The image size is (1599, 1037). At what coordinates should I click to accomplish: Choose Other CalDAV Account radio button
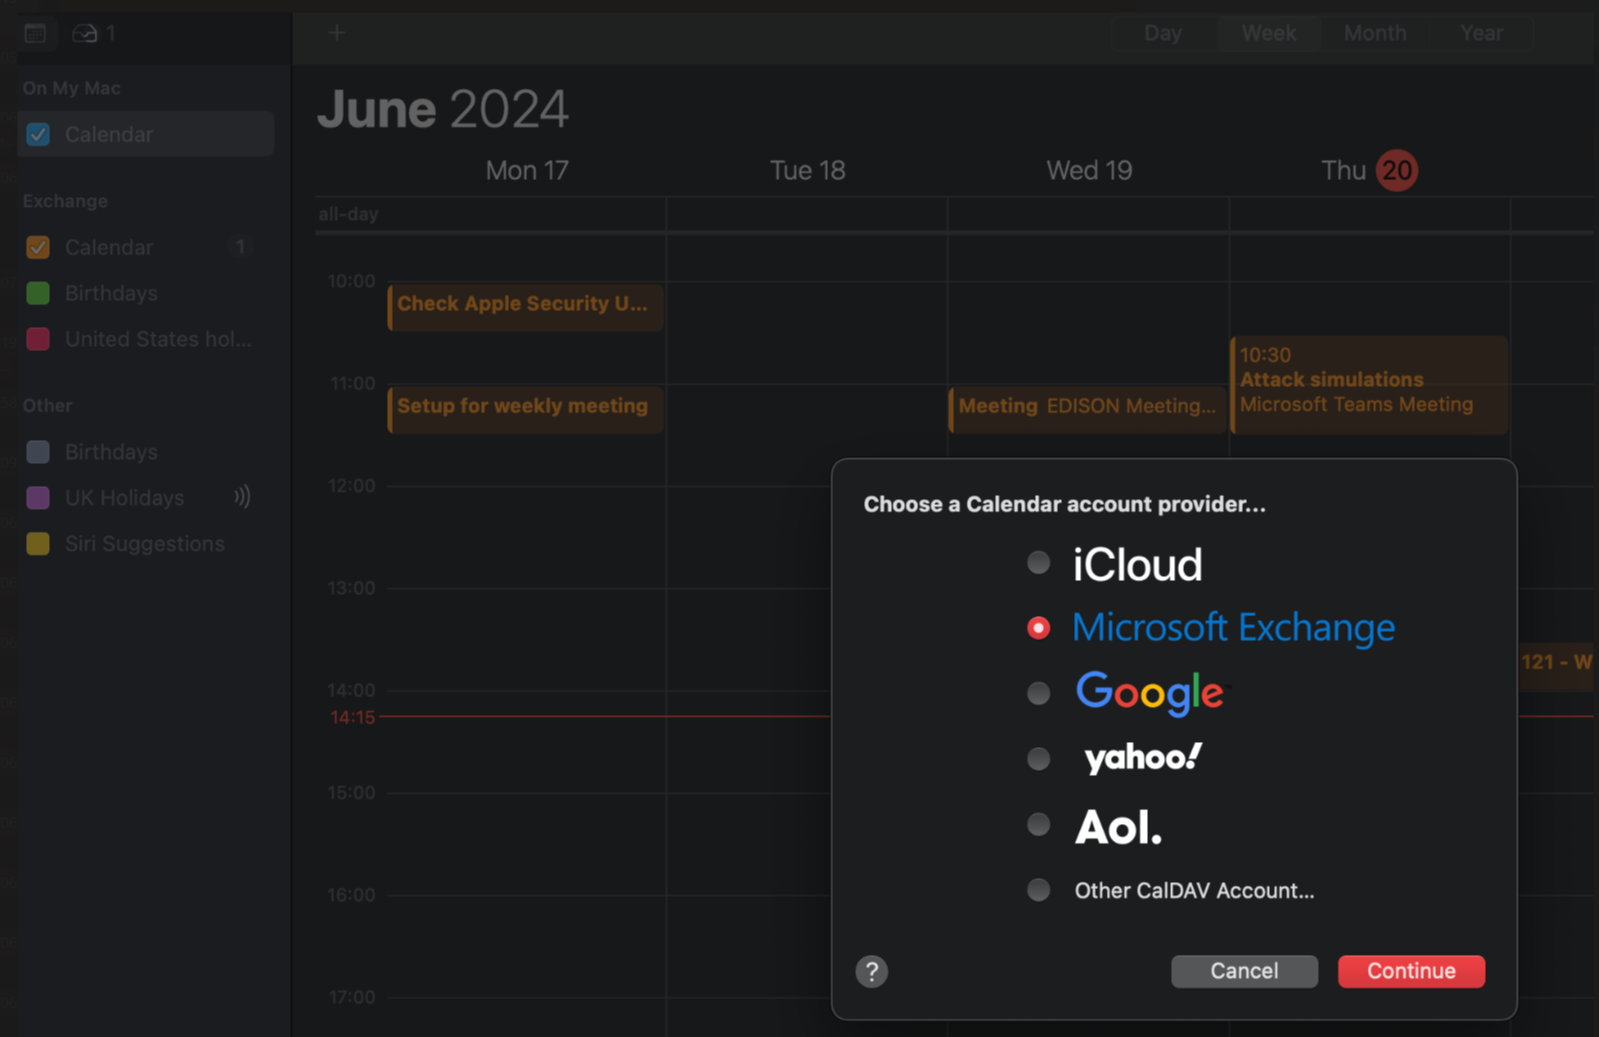[x=1039, y=890]
